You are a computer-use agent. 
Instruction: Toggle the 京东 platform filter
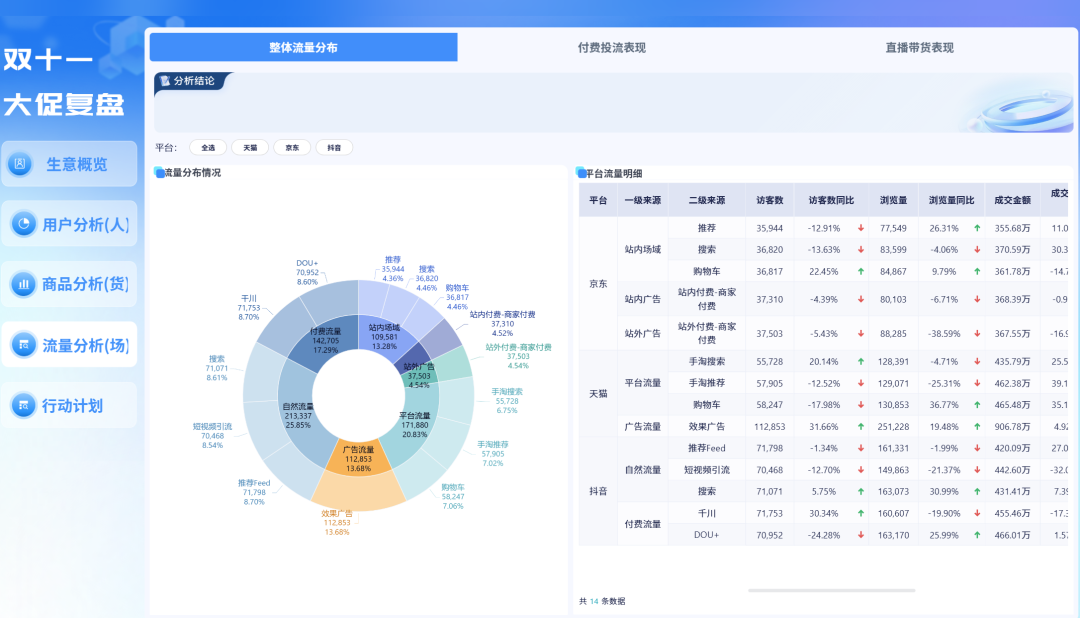click(292, 147)
